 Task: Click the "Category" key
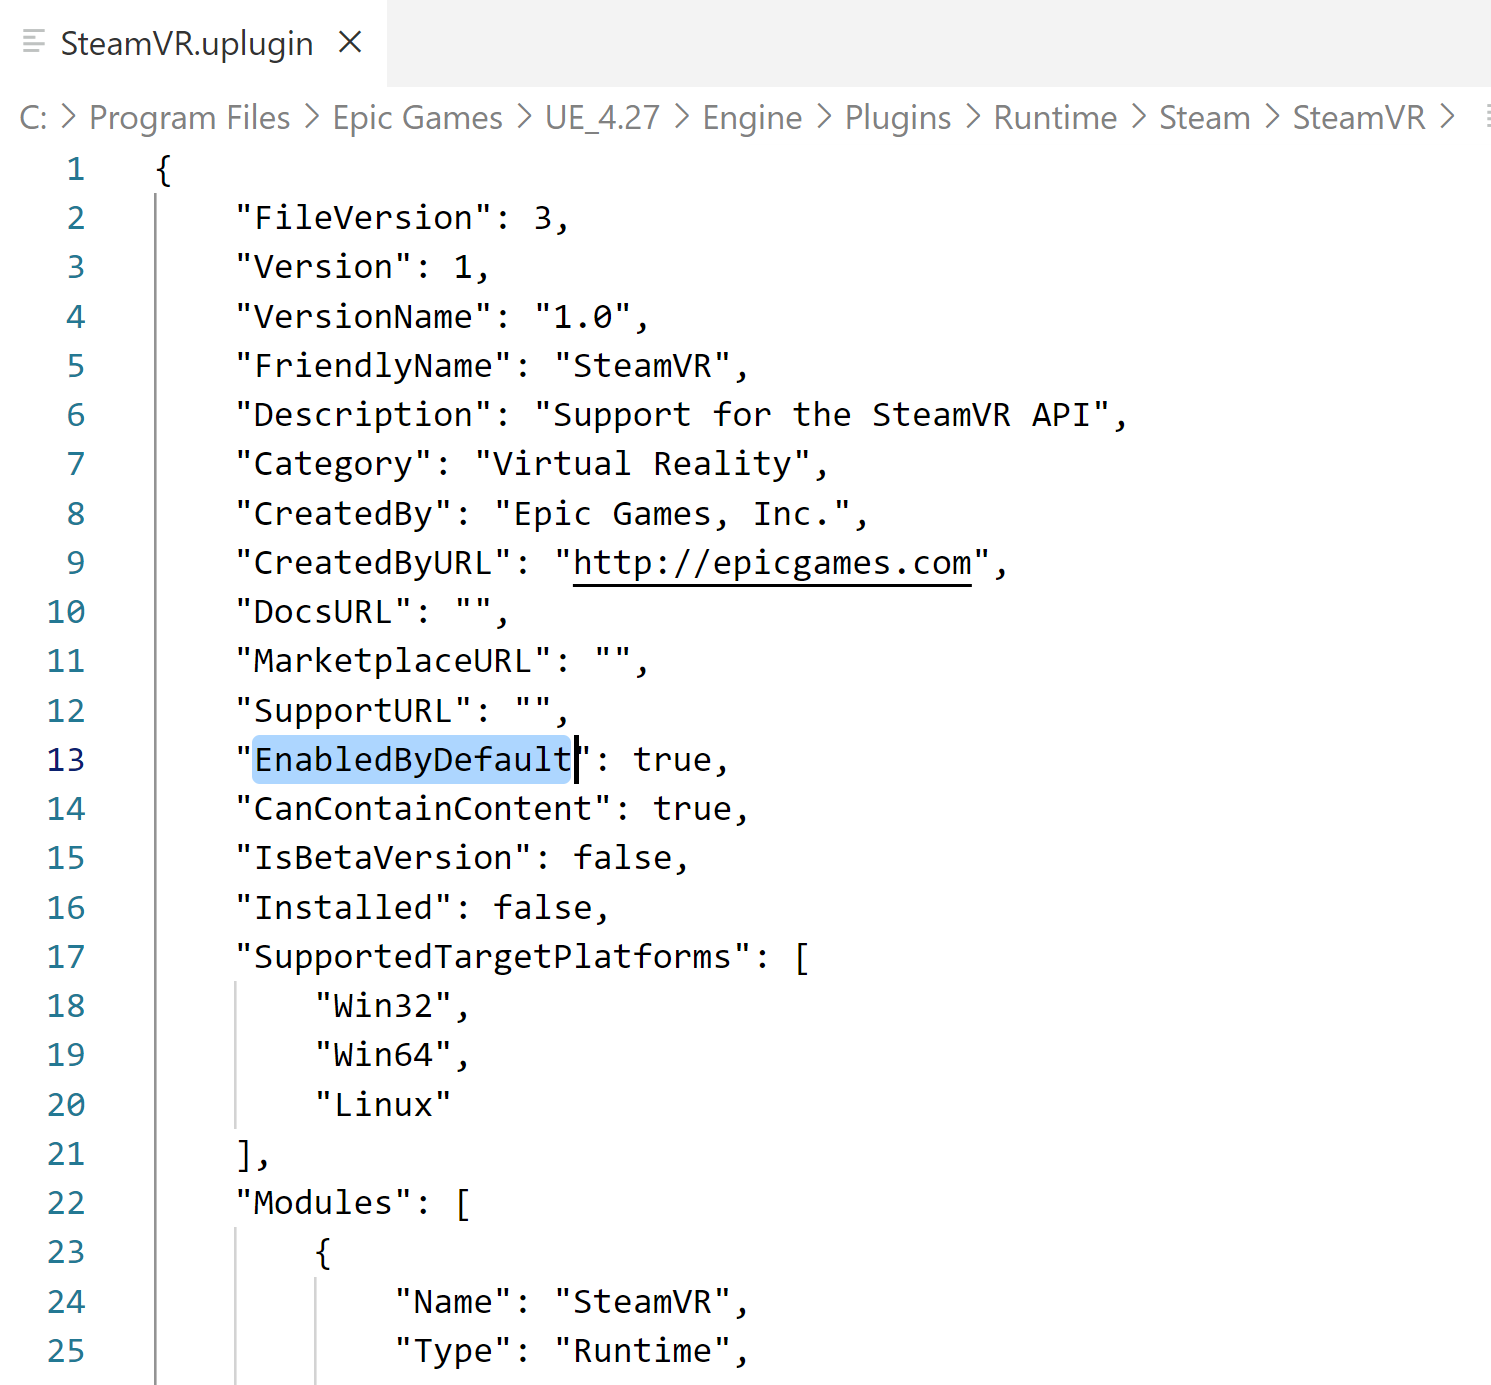click(333, 464)
